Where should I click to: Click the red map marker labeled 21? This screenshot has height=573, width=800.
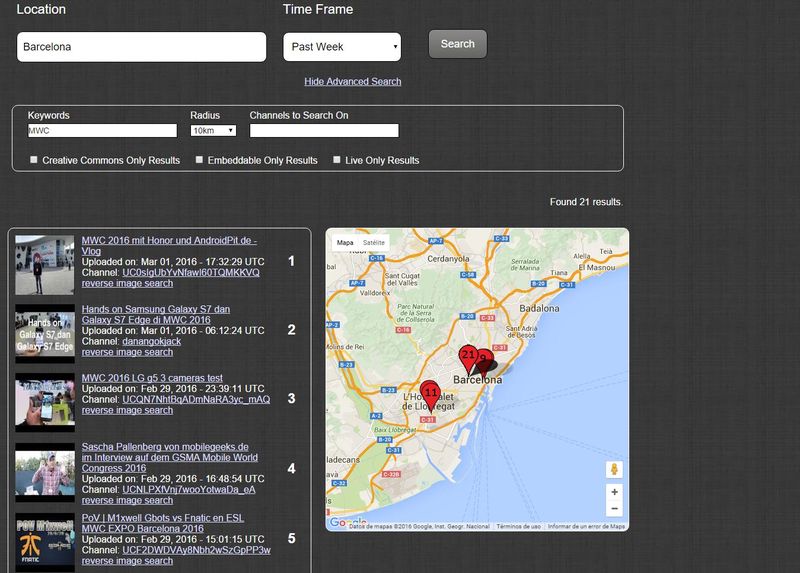click(x=468, y=357)
